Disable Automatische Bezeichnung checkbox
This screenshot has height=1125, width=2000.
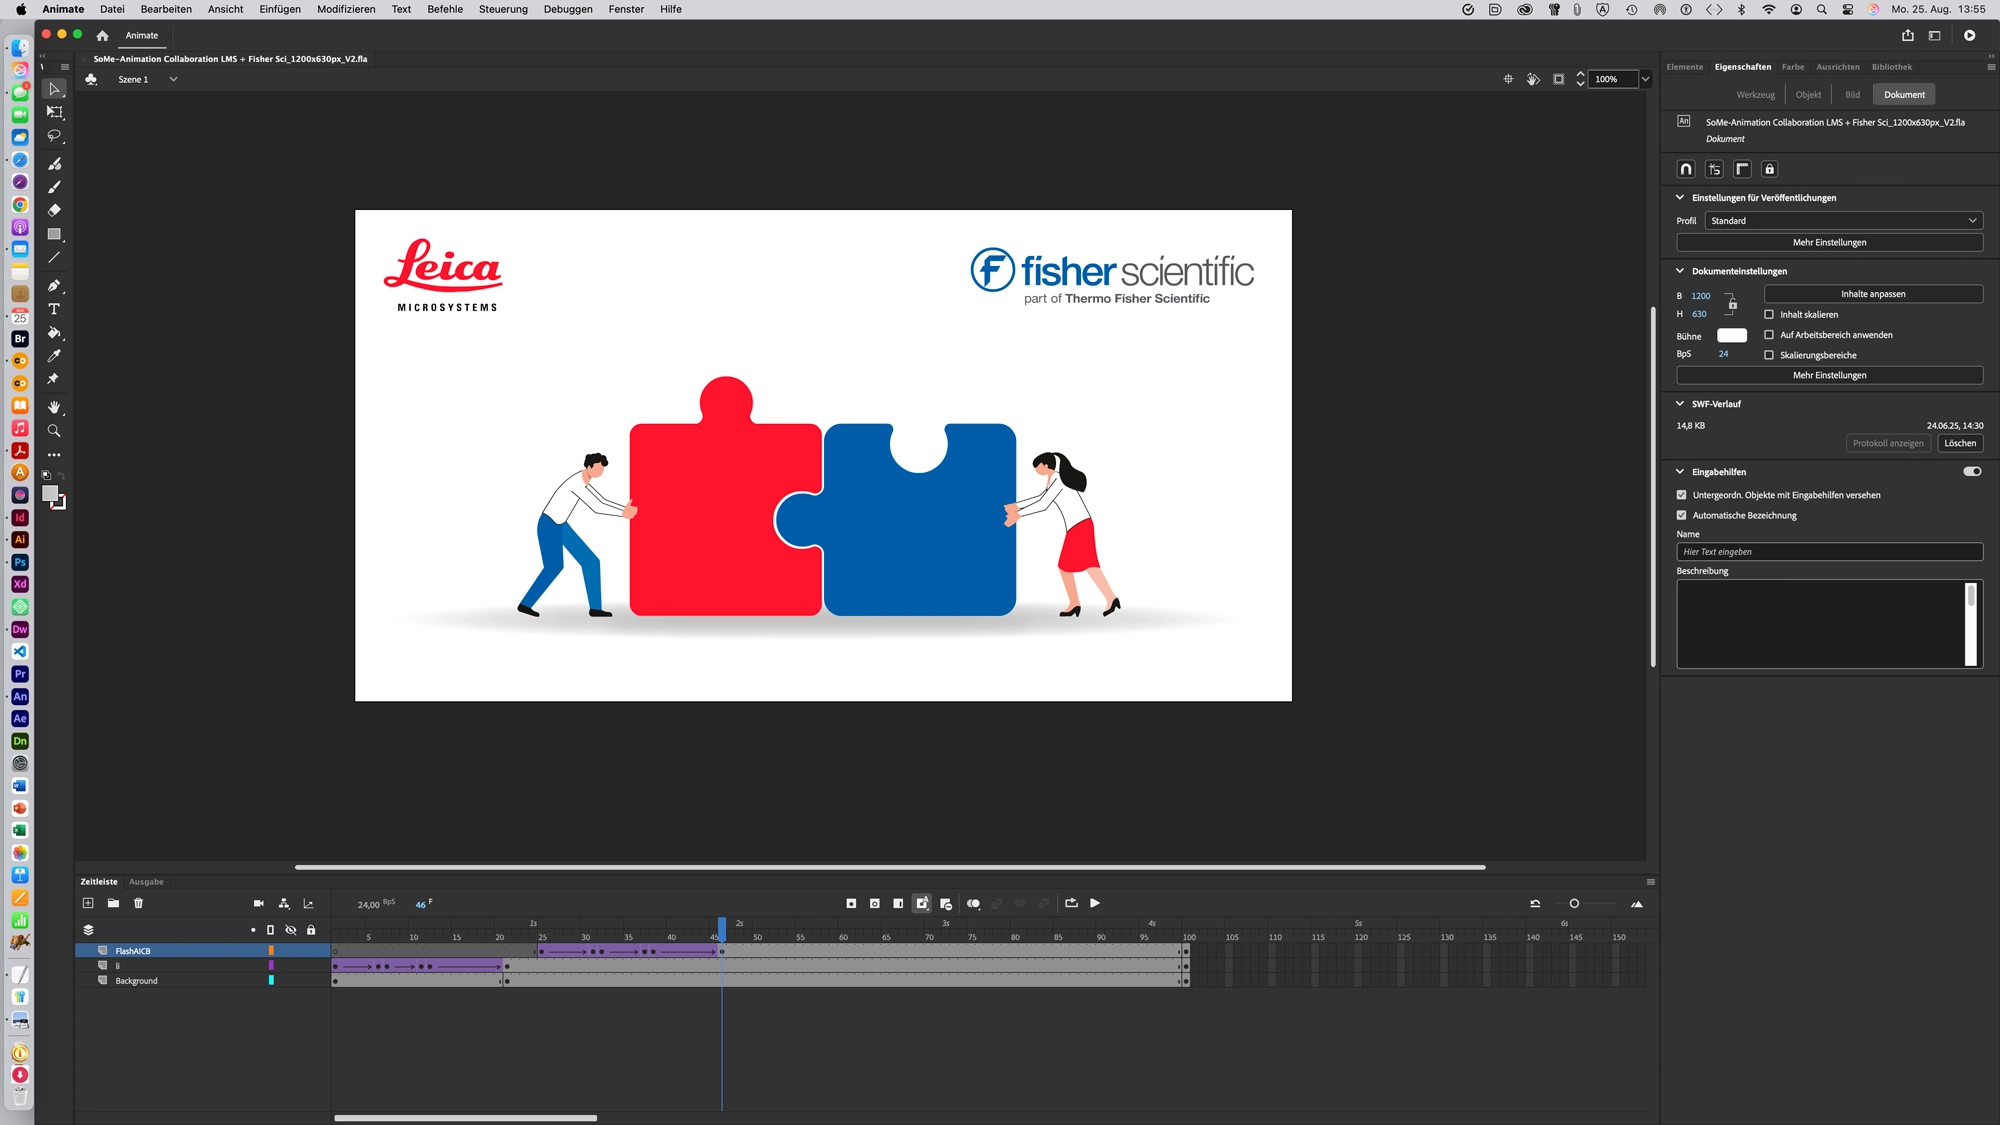[1682, 515]
